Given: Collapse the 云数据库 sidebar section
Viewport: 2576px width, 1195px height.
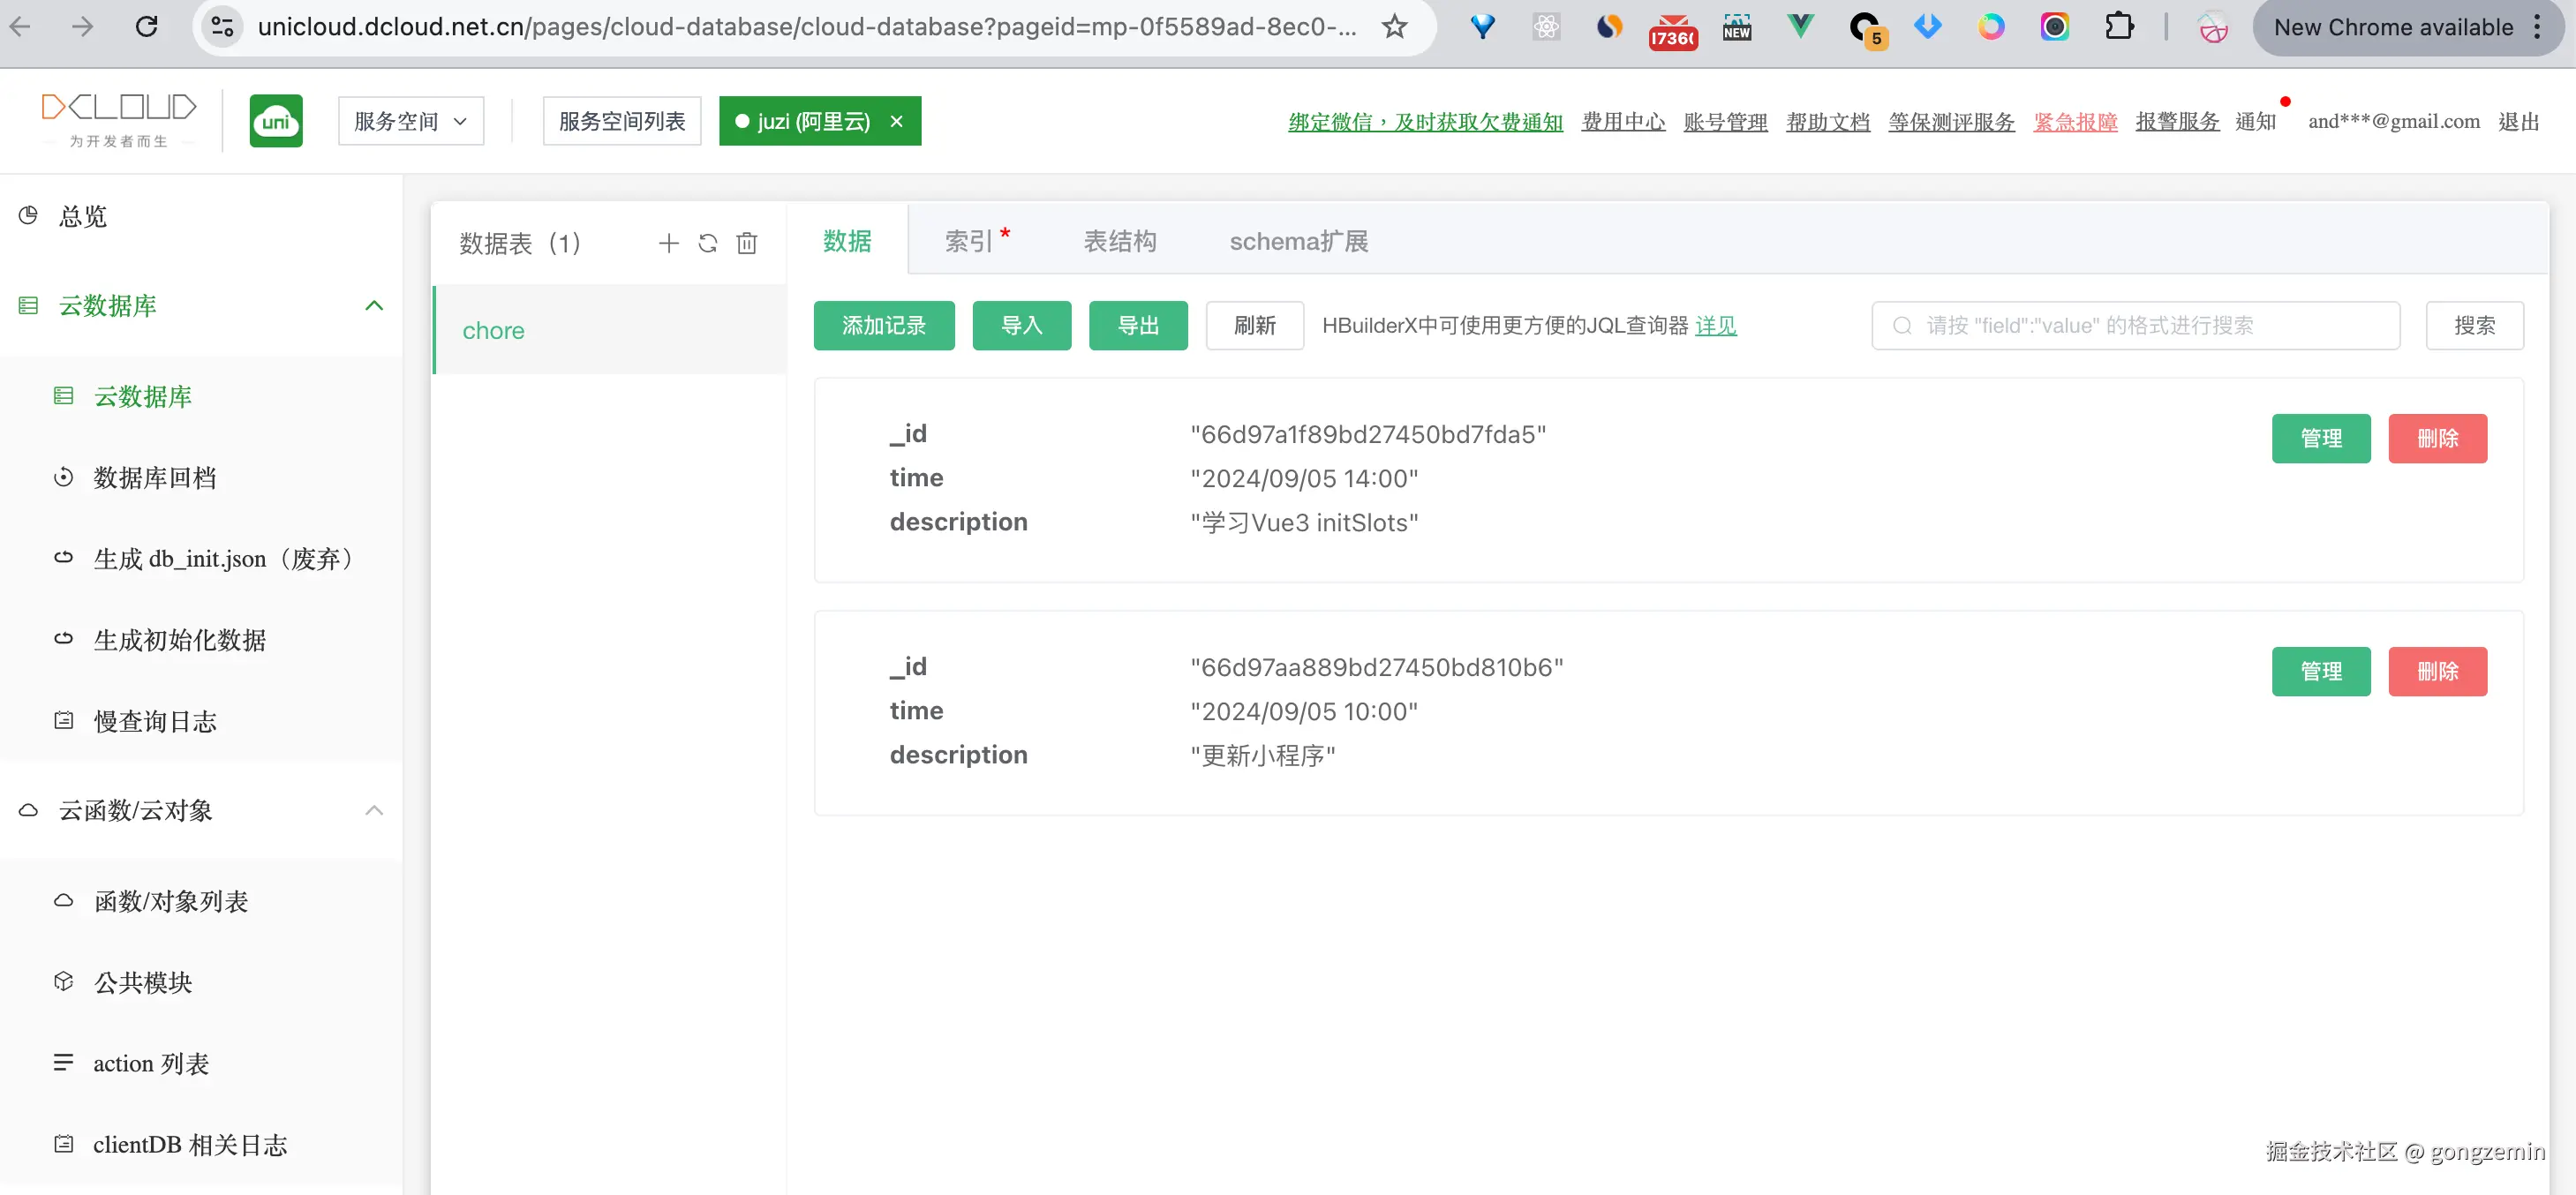Looking at the screenshot, I should 374,306.
